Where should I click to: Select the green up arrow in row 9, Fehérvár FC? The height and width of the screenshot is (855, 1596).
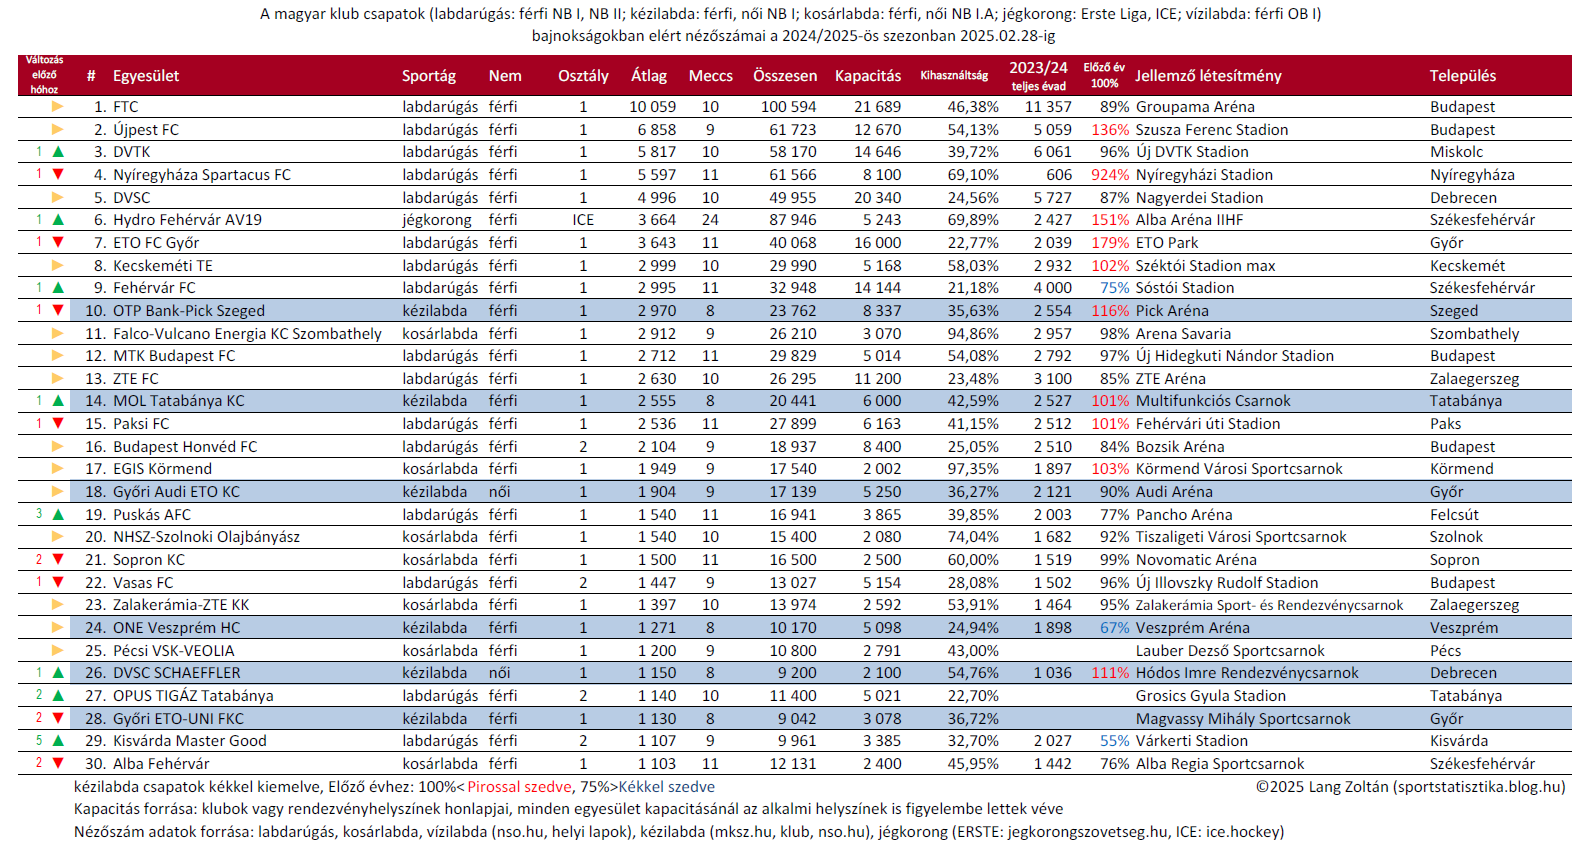[x=58, y=288]
